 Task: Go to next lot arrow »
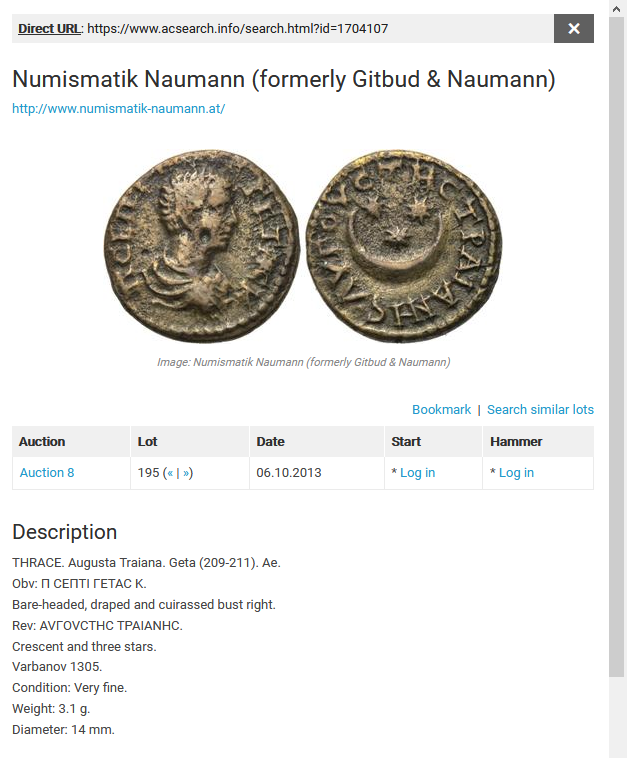click(x=186, y=473)
